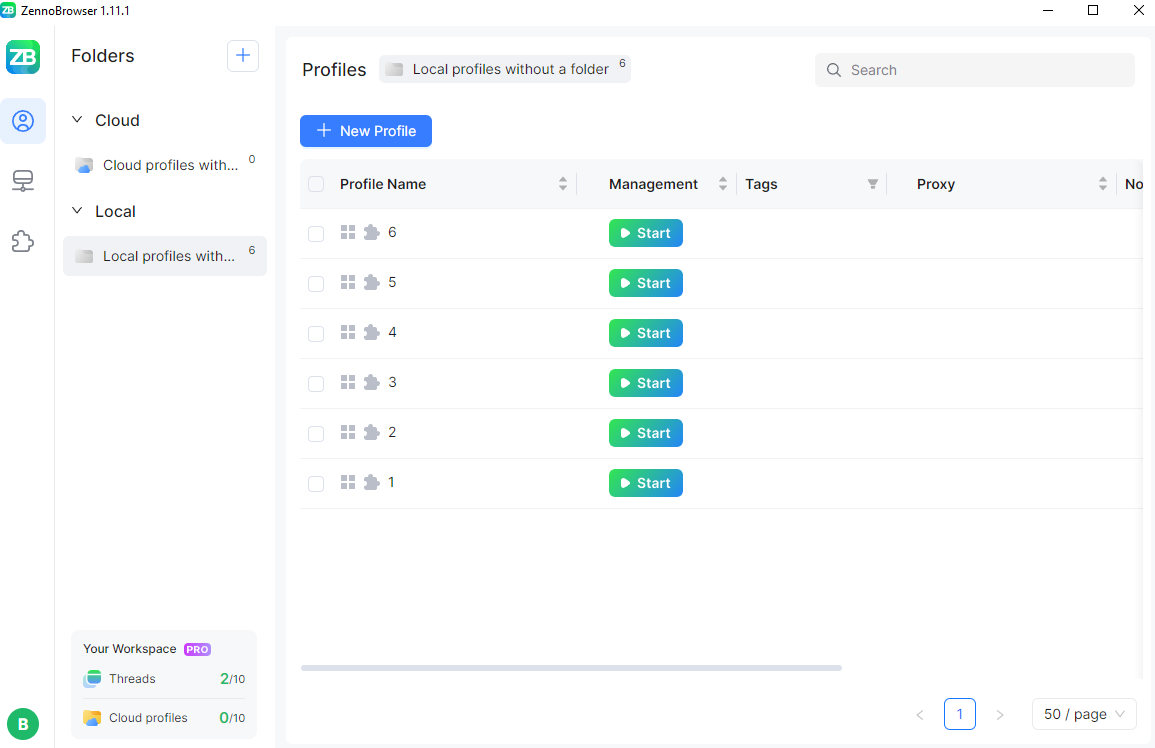1155x748 pixels.
Task: Click the grid icon of profile 3
Action: click(348, 383)
